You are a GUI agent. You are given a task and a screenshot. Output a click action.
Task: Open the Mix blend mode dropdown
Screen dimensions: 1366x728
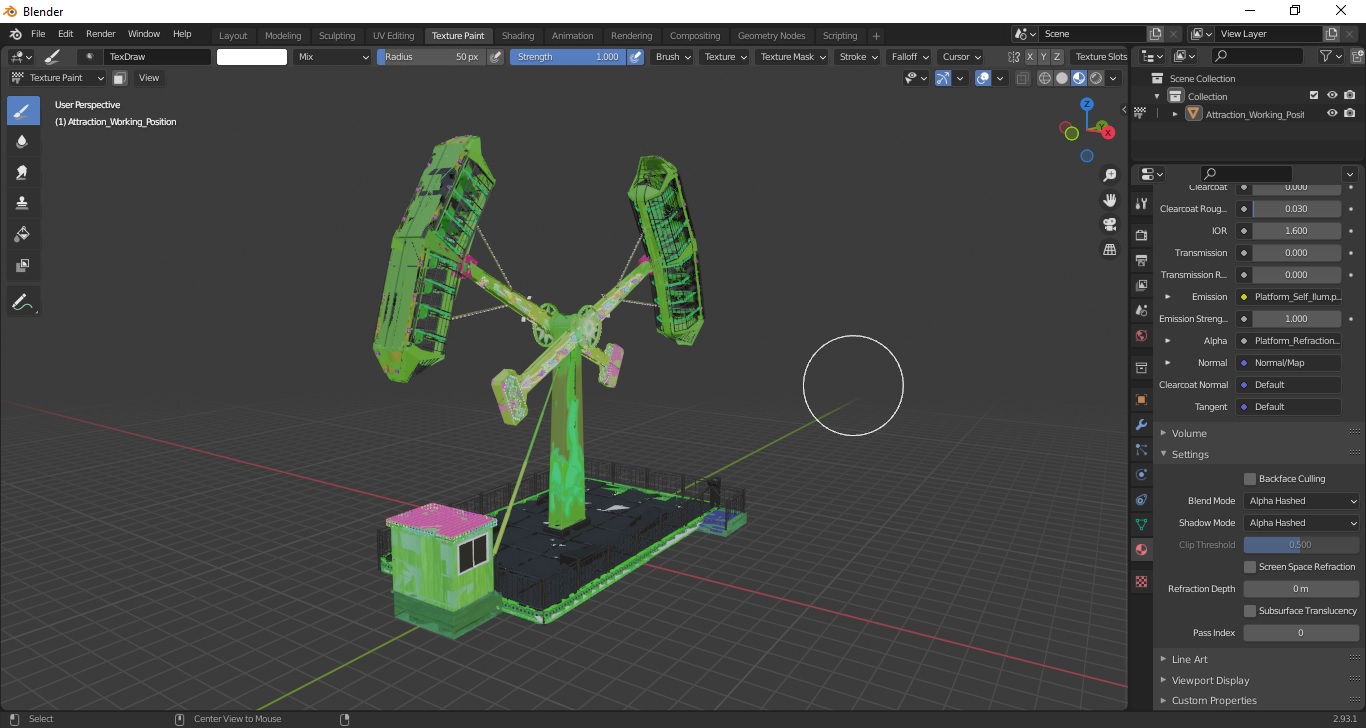point(333,57)
